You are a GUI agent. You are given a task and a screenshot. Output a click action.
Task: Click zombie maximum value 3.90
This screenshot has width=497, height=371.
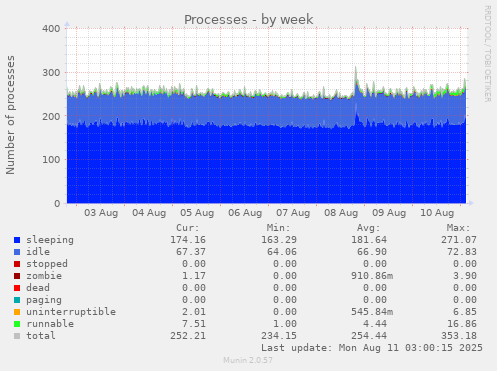coord(465,276)
